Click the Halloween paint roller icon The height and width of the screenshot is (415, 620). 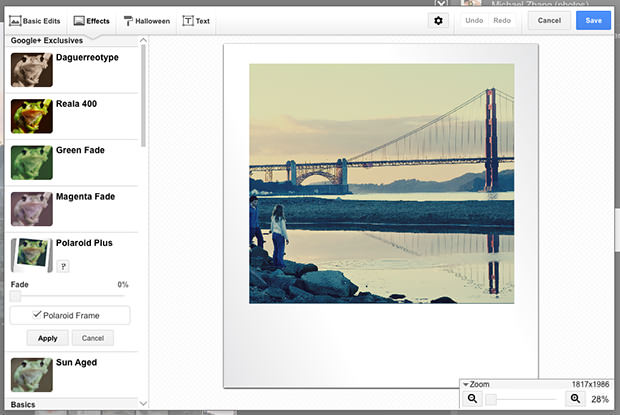pos(128,21)
